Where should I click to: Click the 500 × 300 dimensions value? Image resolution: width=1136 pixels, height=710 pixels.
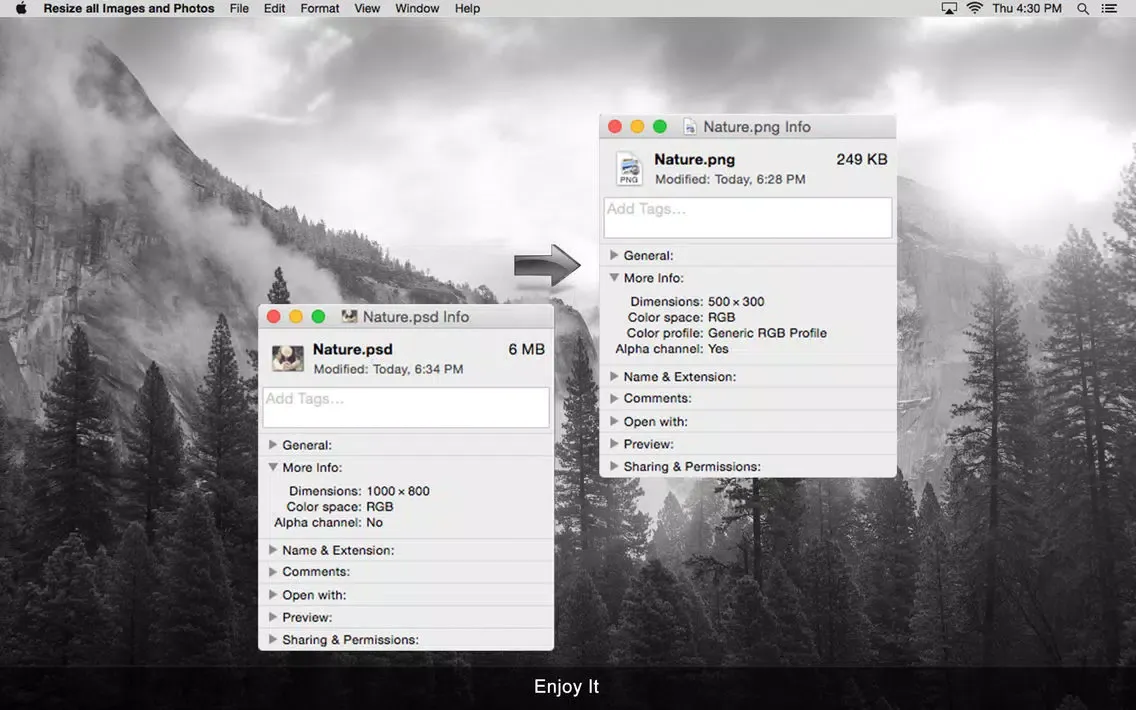736,301
